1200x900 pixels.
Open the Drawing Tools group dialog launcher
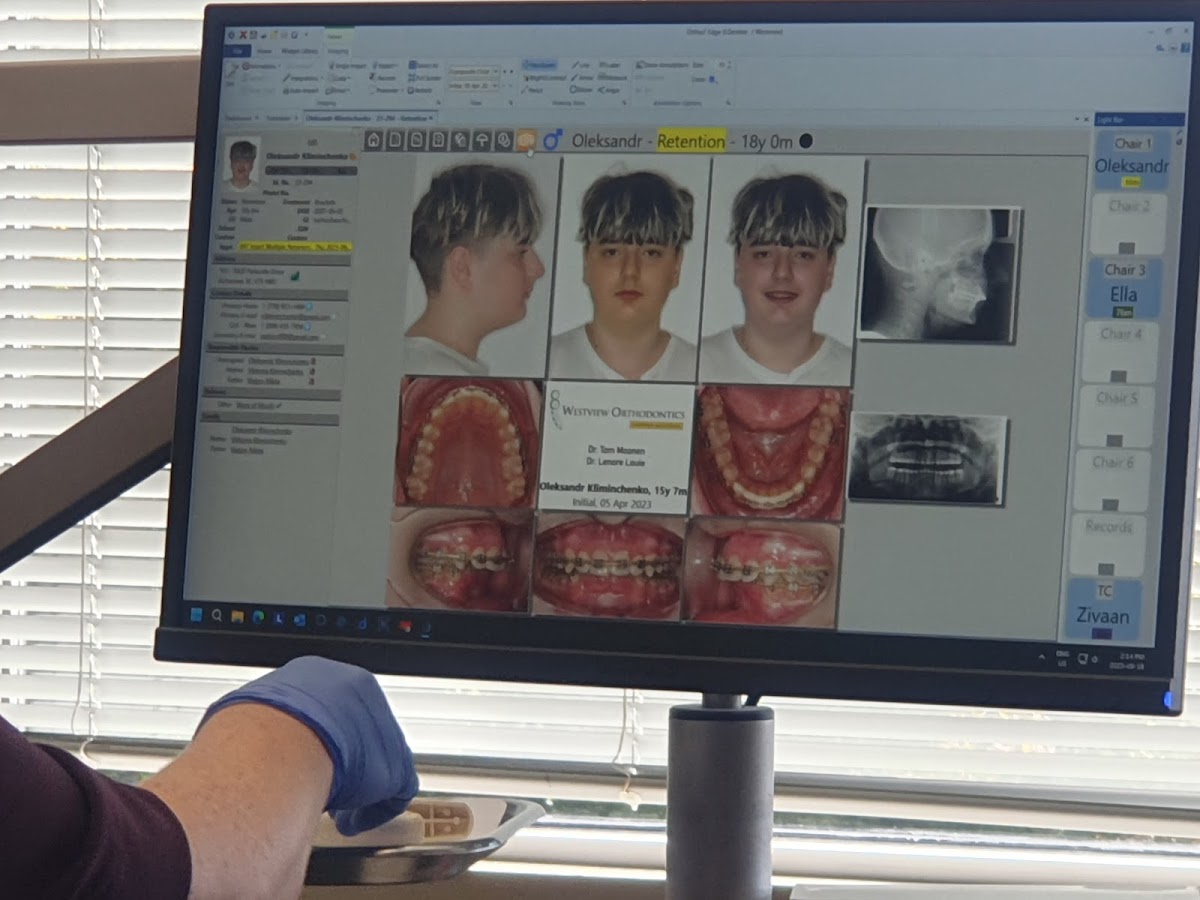(624, 101)
